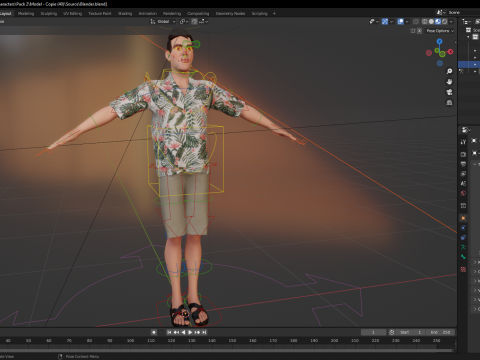This screenshot has height=360, width=480.
Task: Open the Object Data armature properties tab
Action: coord(463,247)
